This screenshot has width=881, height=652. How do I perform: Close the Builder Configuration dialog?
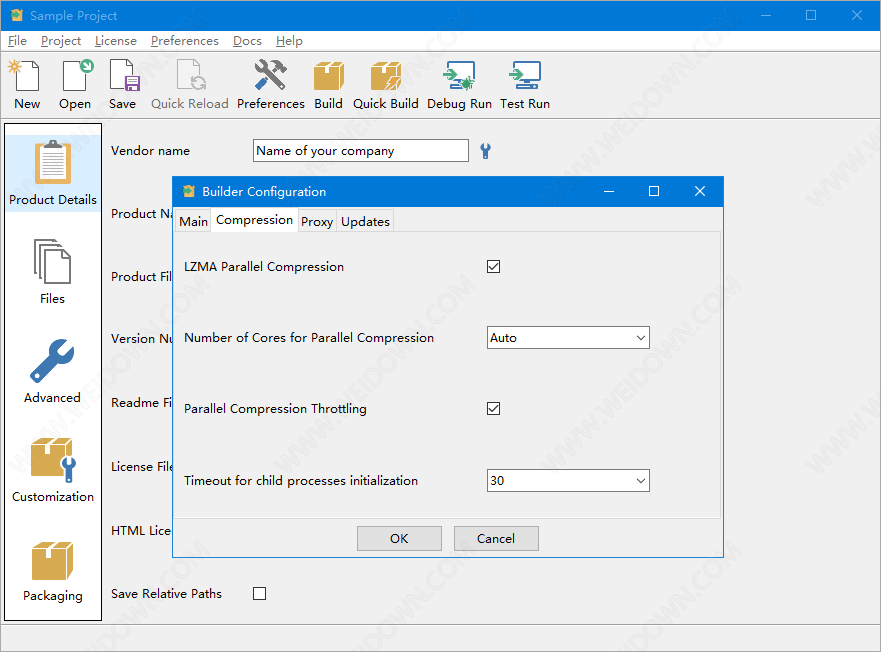pyautogui.click(x=700, y=191)
